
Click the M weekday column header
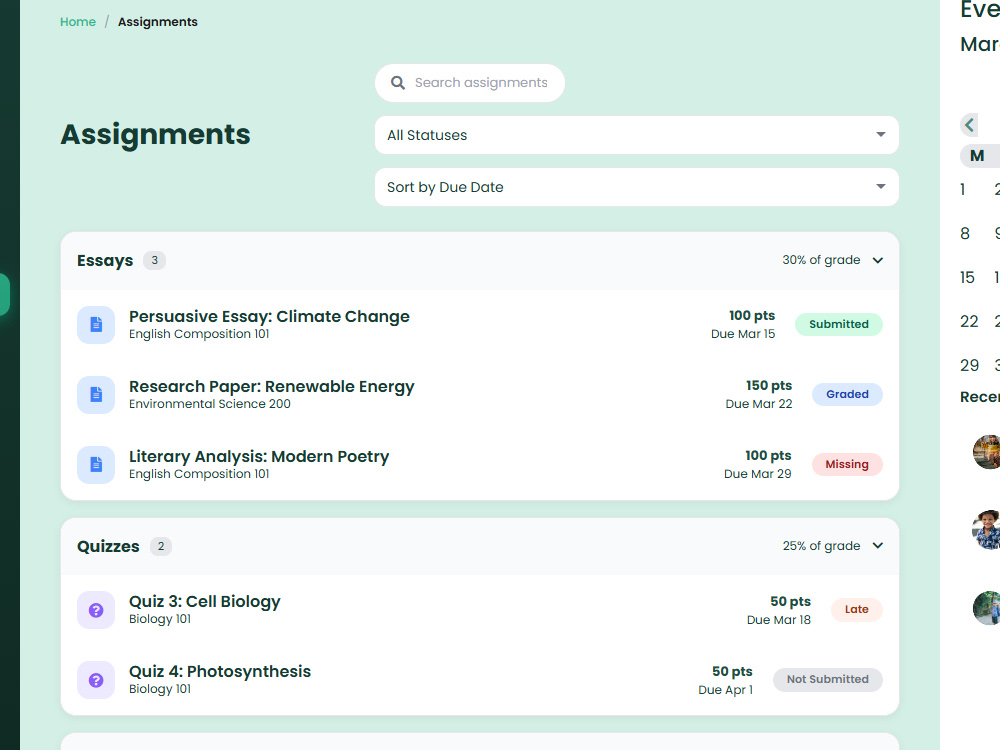pyautogui.click(x=977, y=156)
